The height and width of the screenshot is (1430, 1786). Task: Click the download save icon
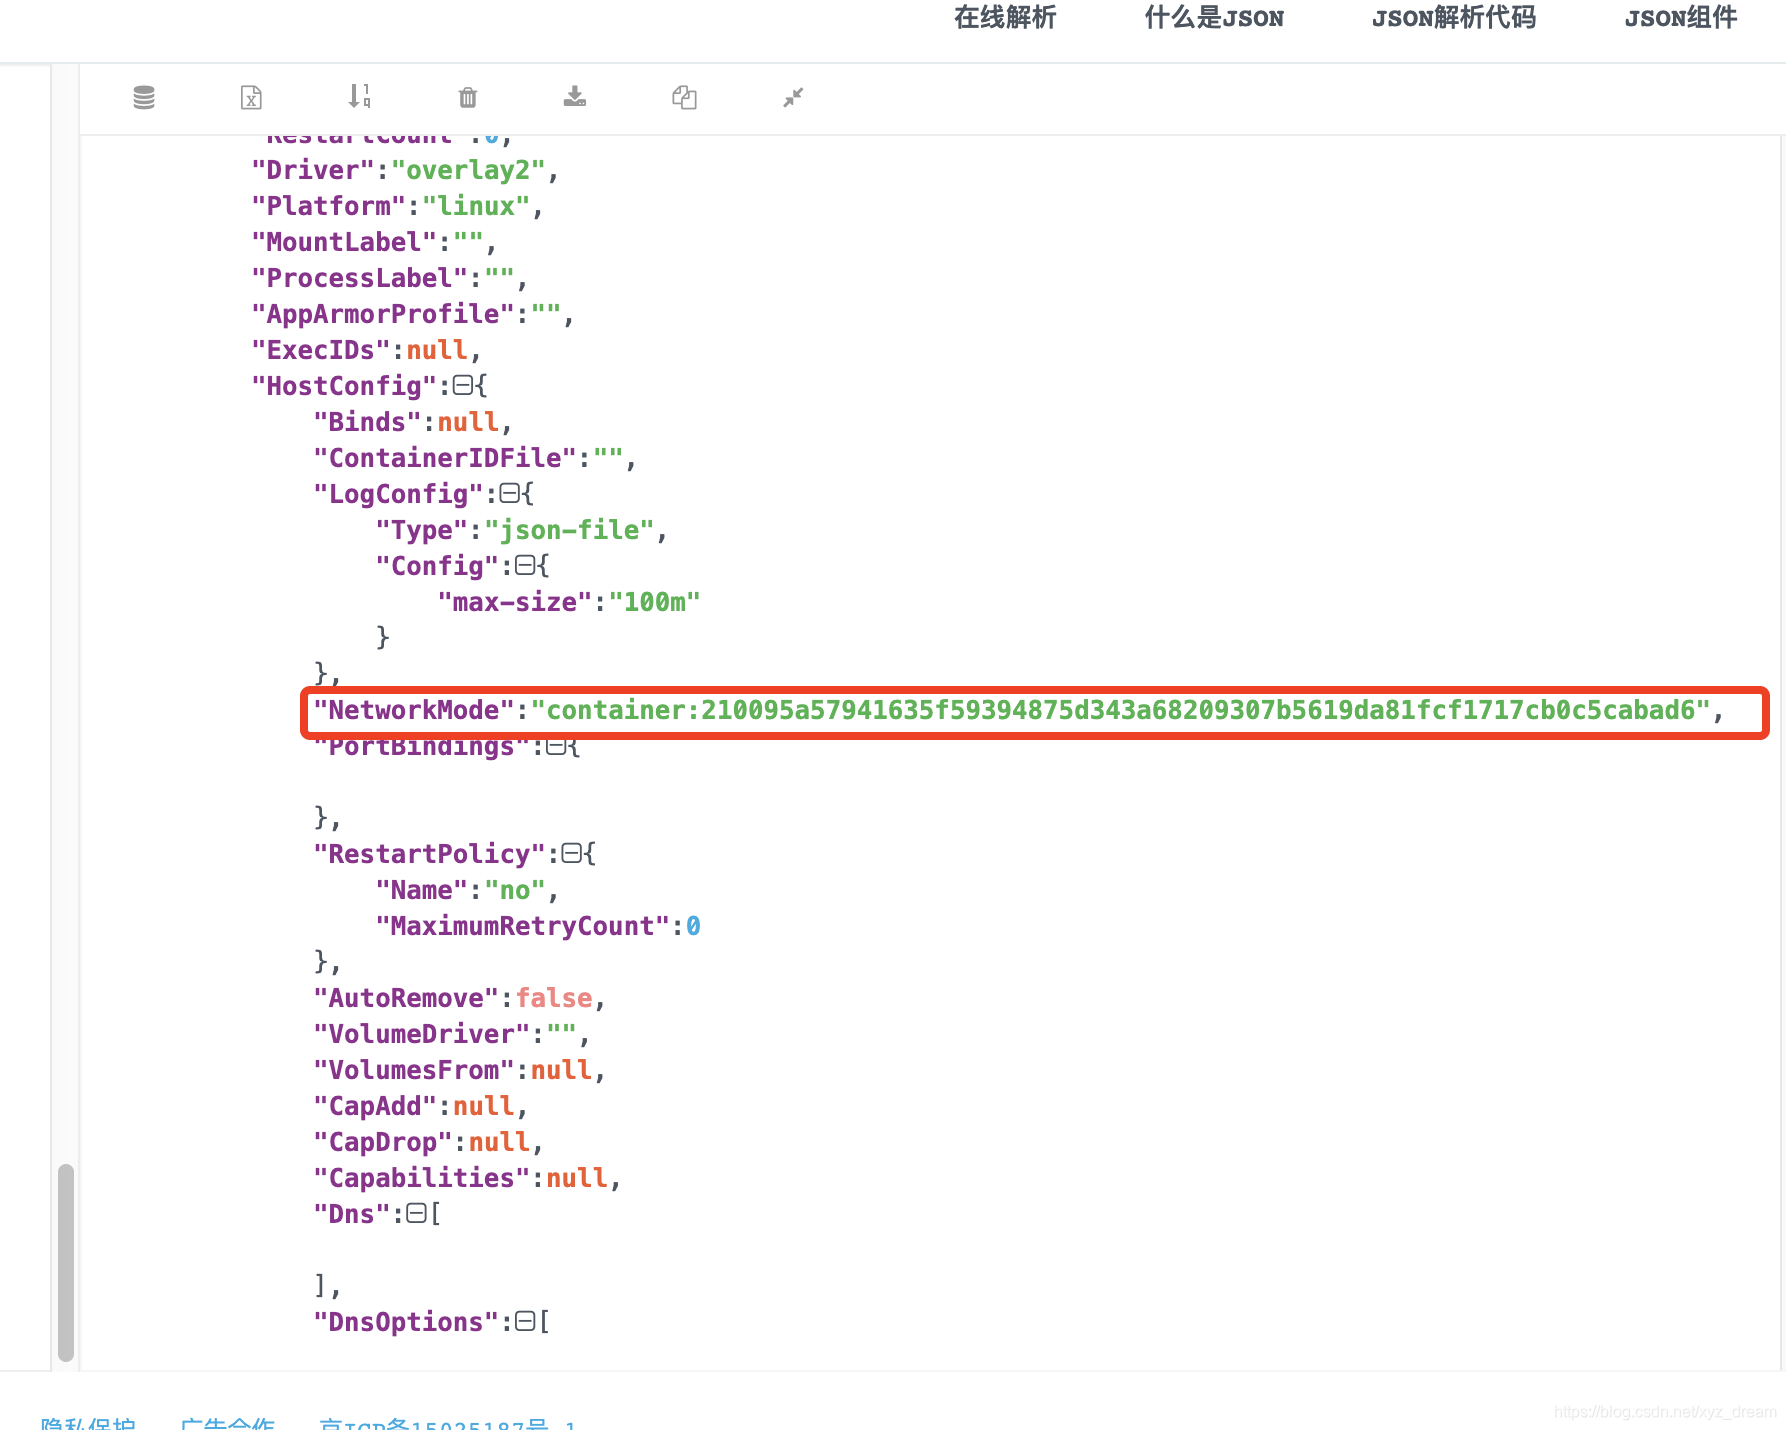(x=575, y=96)
